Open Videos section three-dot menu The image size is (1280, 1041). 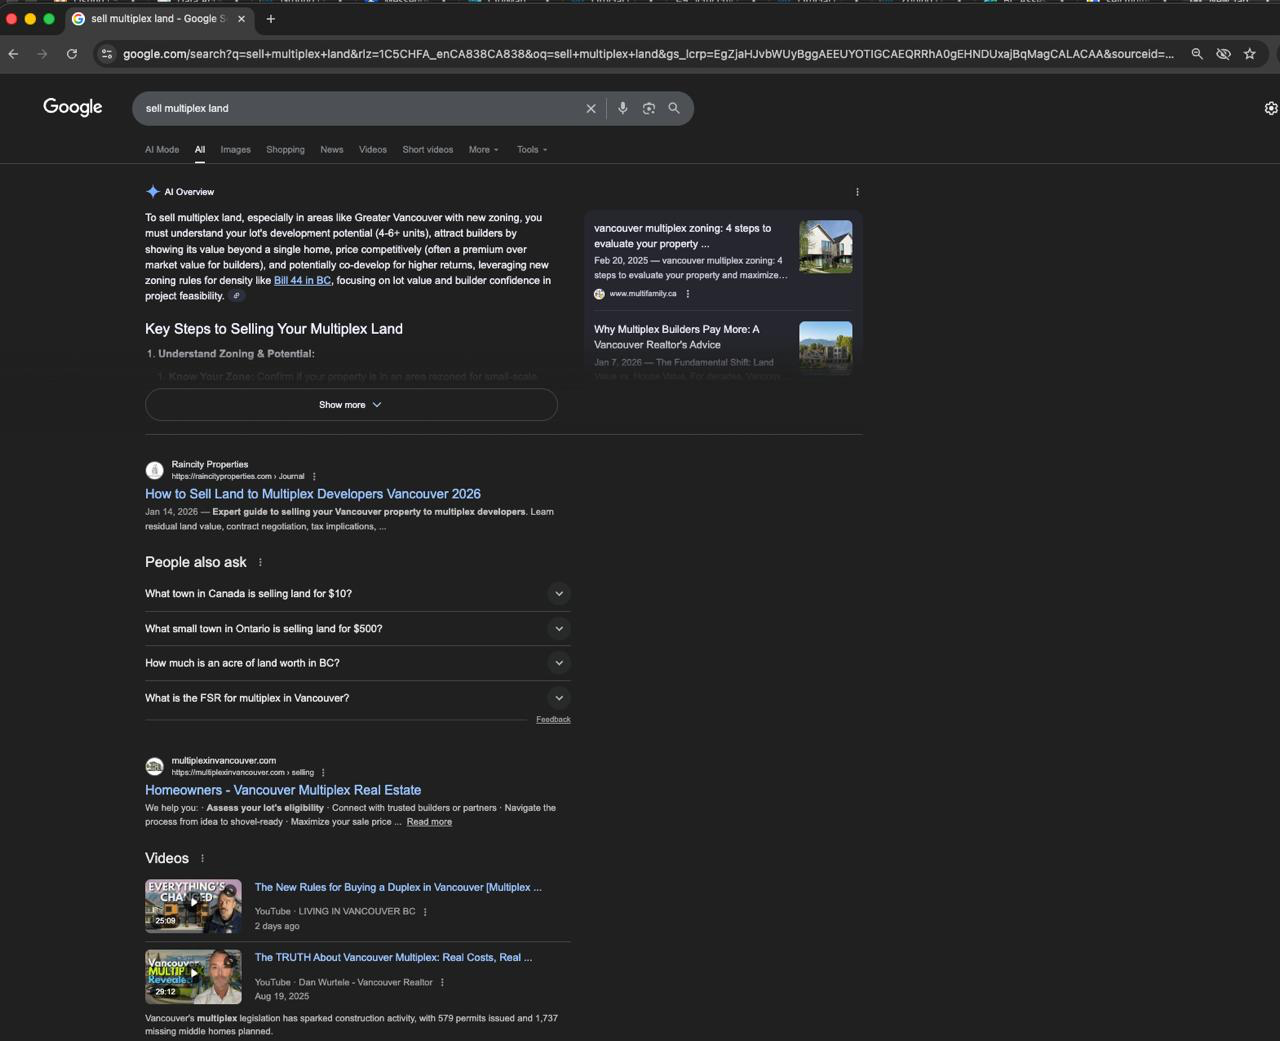click(202, 858)
